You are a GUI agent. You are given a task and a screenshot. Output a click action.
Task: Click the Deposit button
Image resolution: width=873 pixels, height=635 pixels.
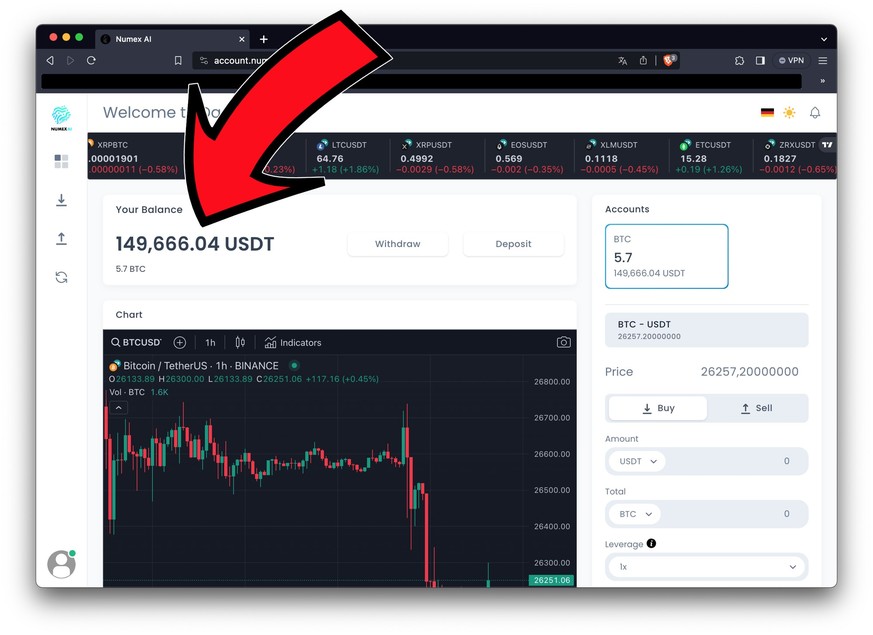[513, 244]
